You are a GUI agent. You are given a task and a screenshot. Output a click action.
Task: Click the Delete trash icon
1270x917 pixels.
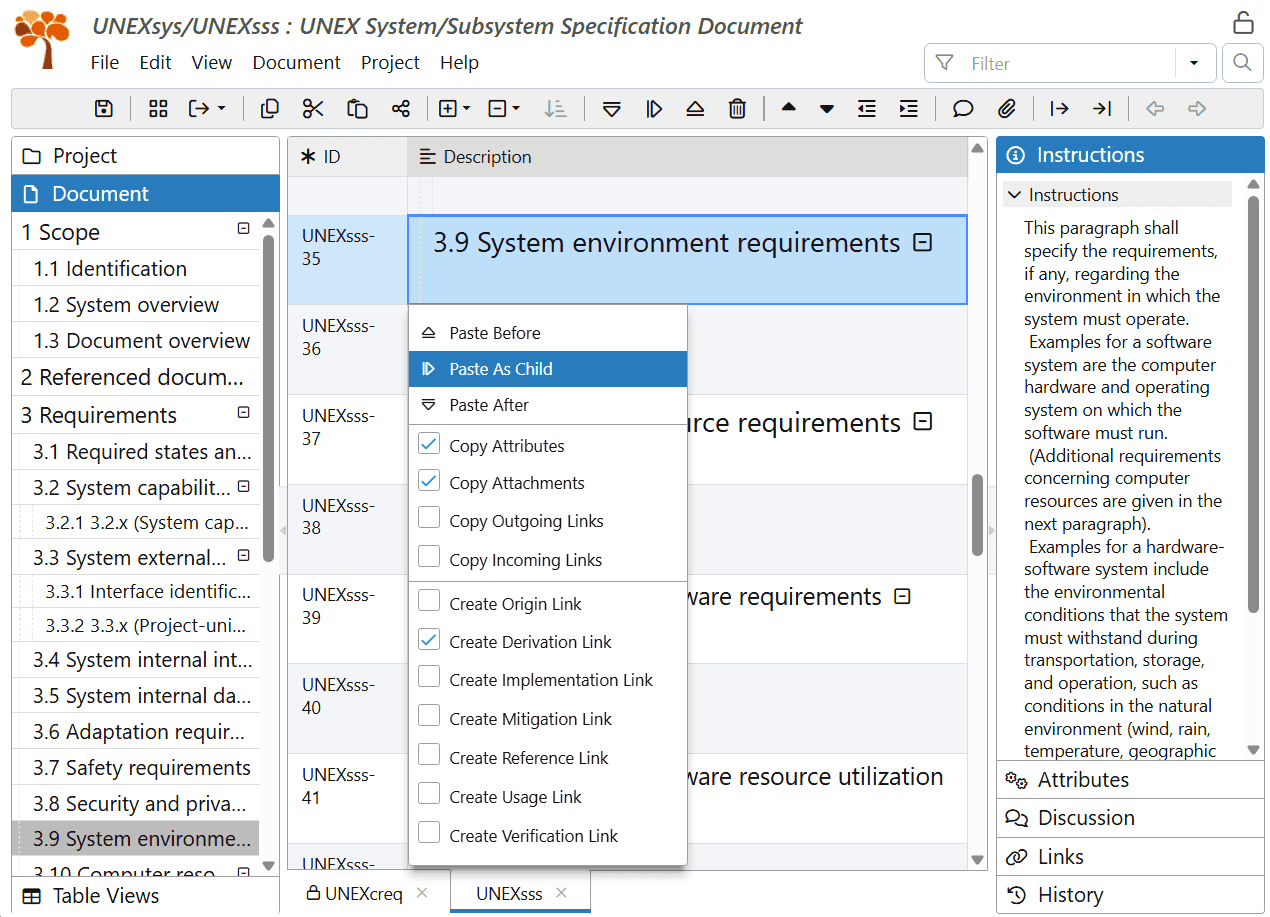tap(737, 108)
